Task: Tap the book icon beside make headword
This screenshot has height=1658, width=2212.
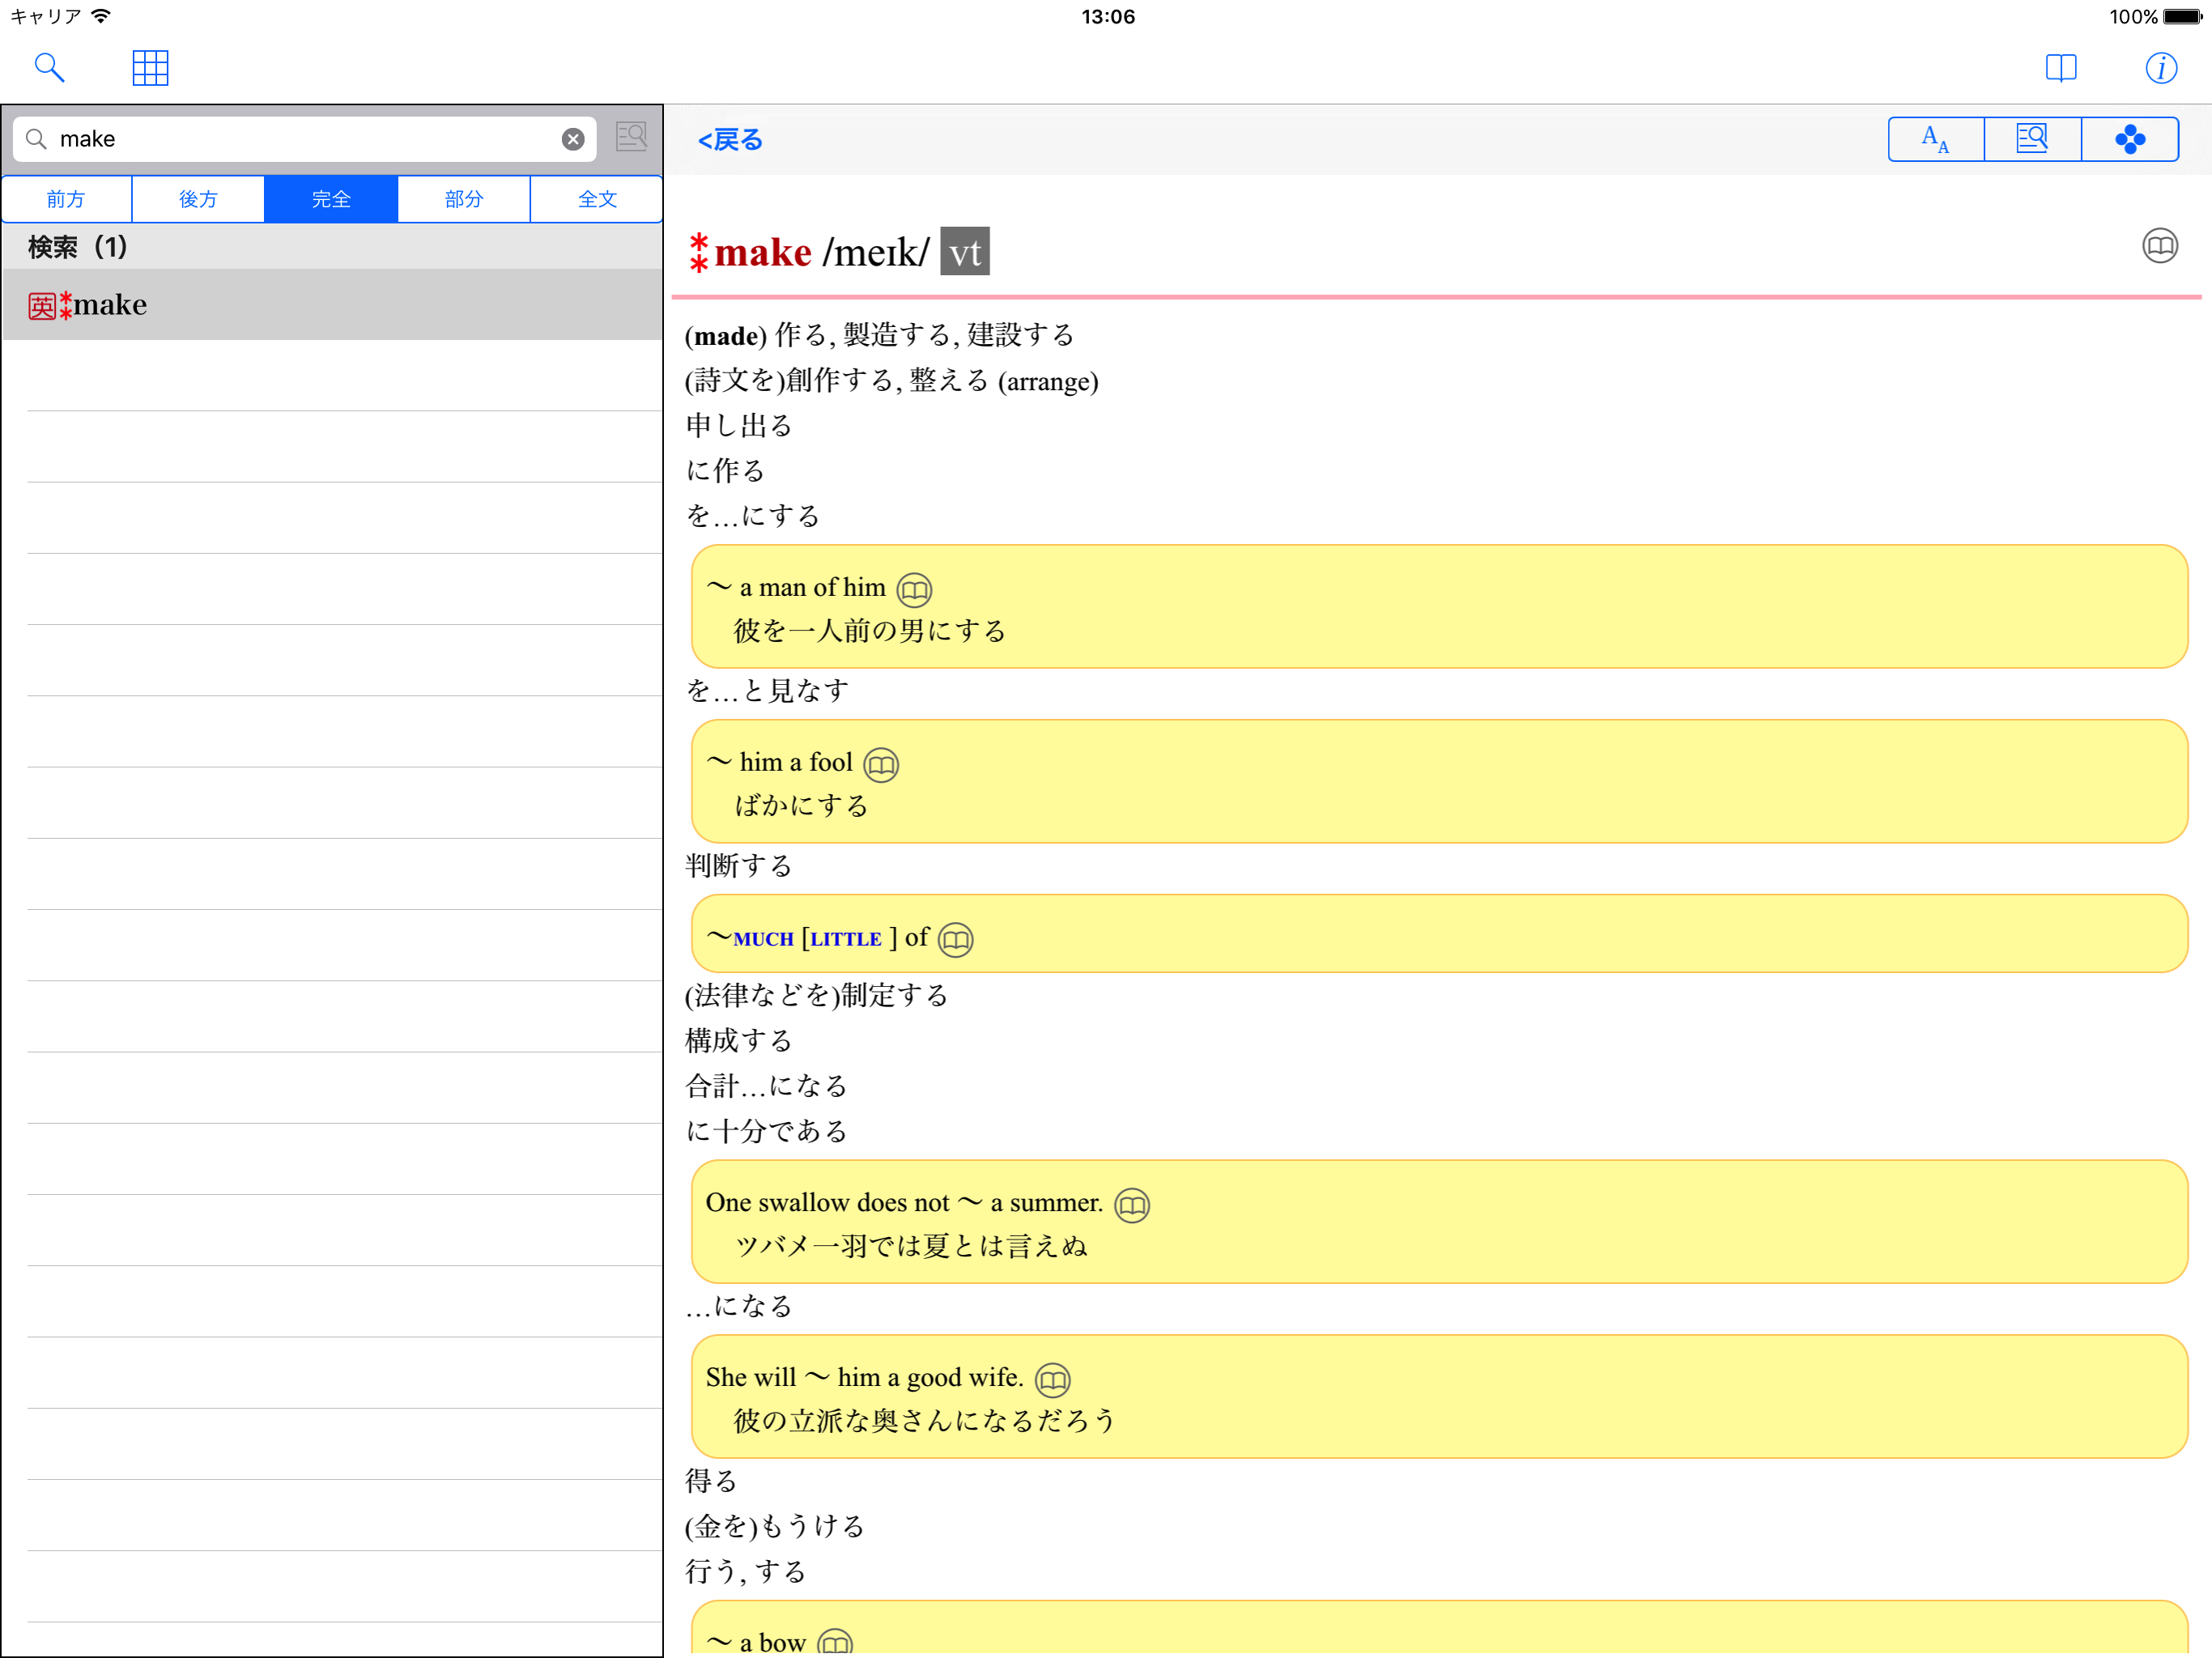Action: tap(2159, 246)
